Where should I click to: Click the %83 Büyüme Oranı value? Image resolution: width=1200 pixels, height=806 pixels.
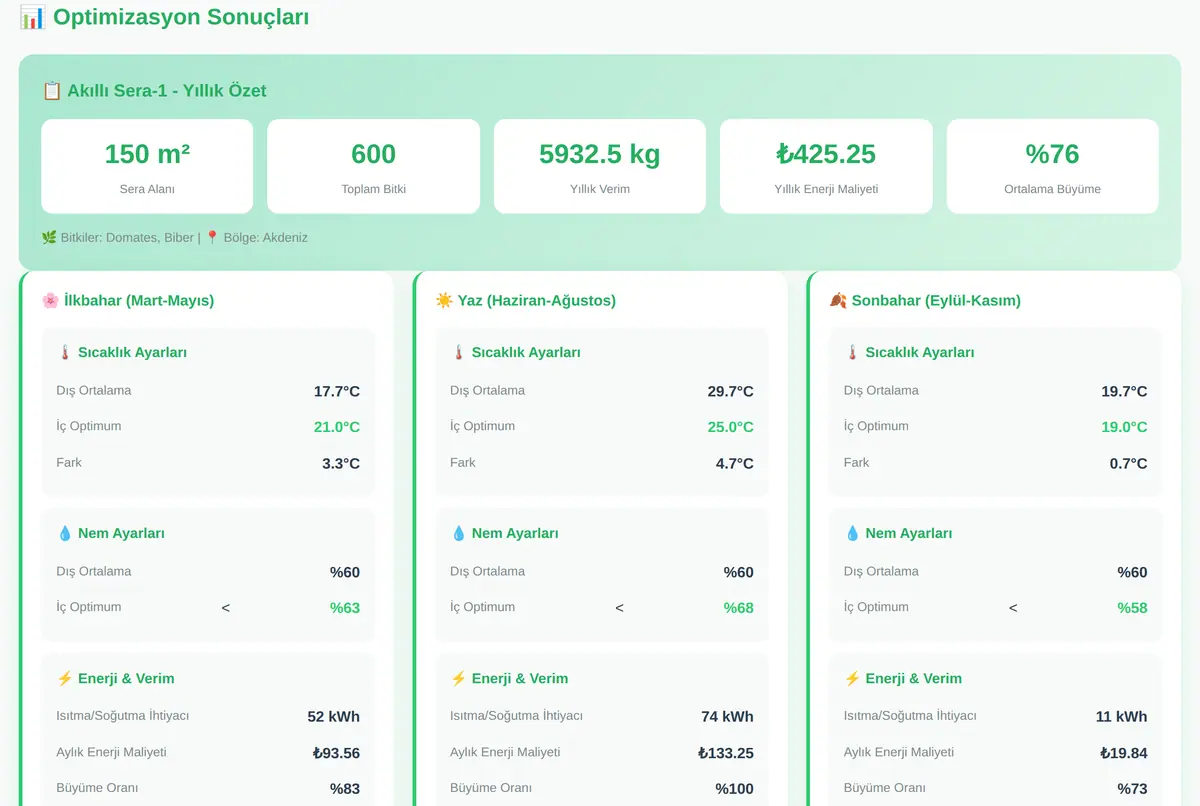(x=345, y=789)
